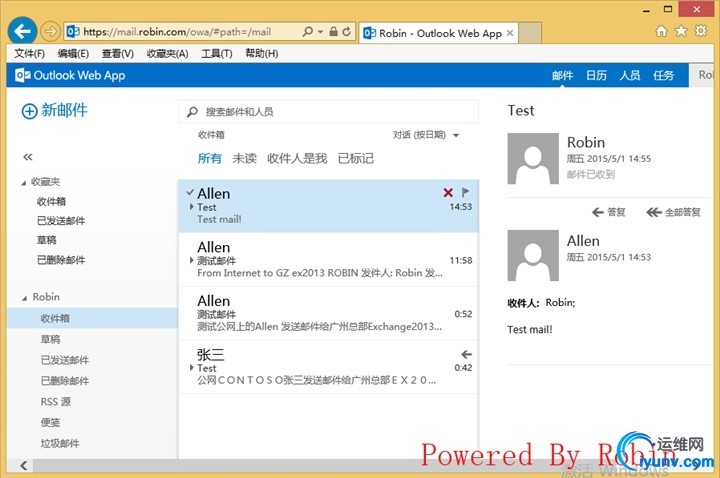720x478 pixels.
Task: Click the Outlook site icon in address bar
Action: (x=73, y=31)
